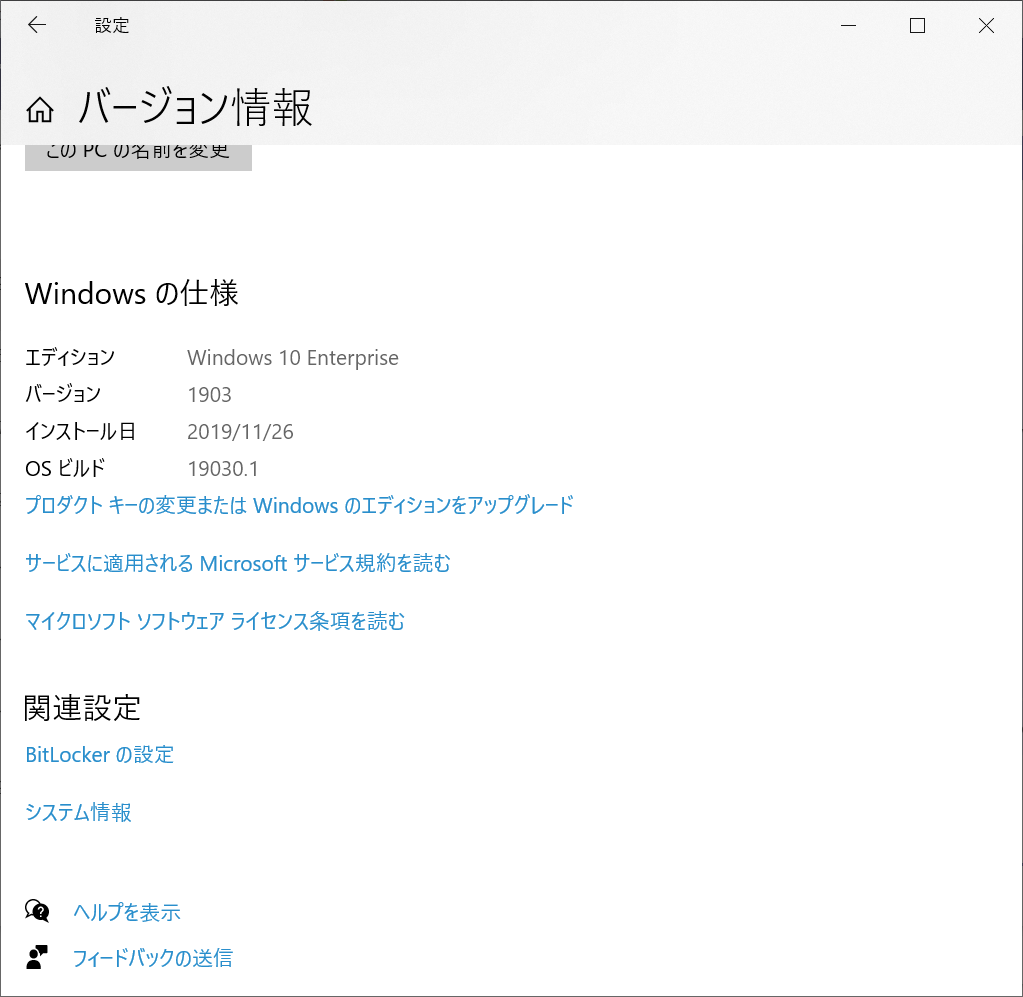Viewport: 1023px width, 997px height.
Task: Click the partially hidden 'この PC の名前を変更' button
Action: tap(138, 157)
